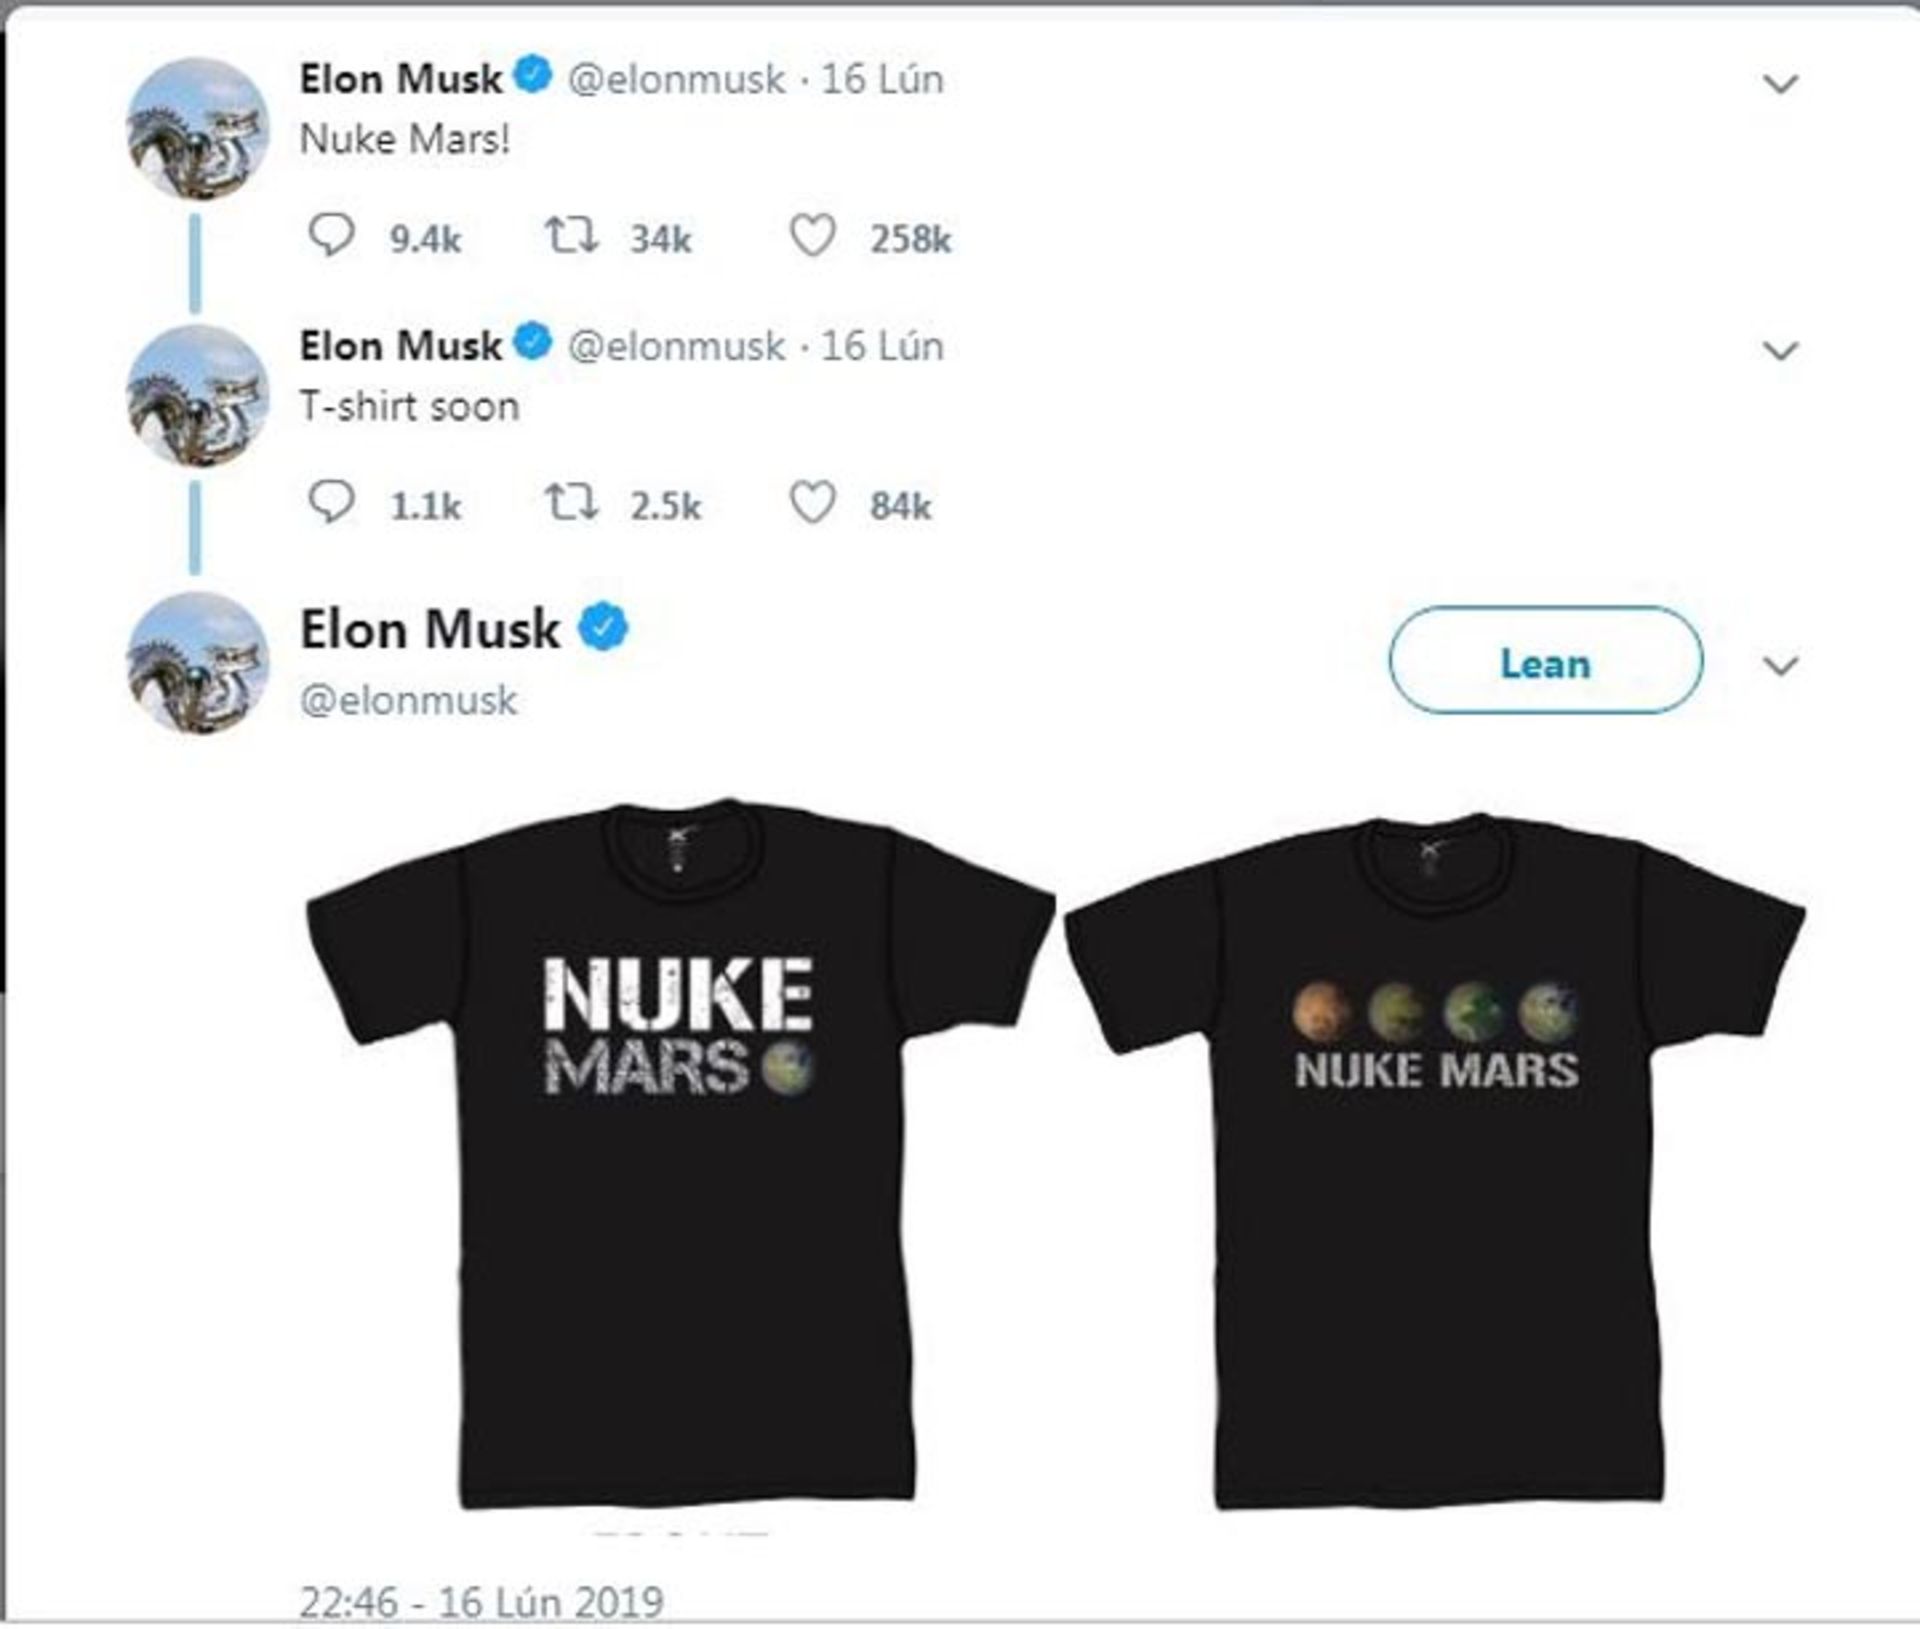
Task: Click verified badge on first tweet
Action: pyautogui.click(x=533, y=76)
